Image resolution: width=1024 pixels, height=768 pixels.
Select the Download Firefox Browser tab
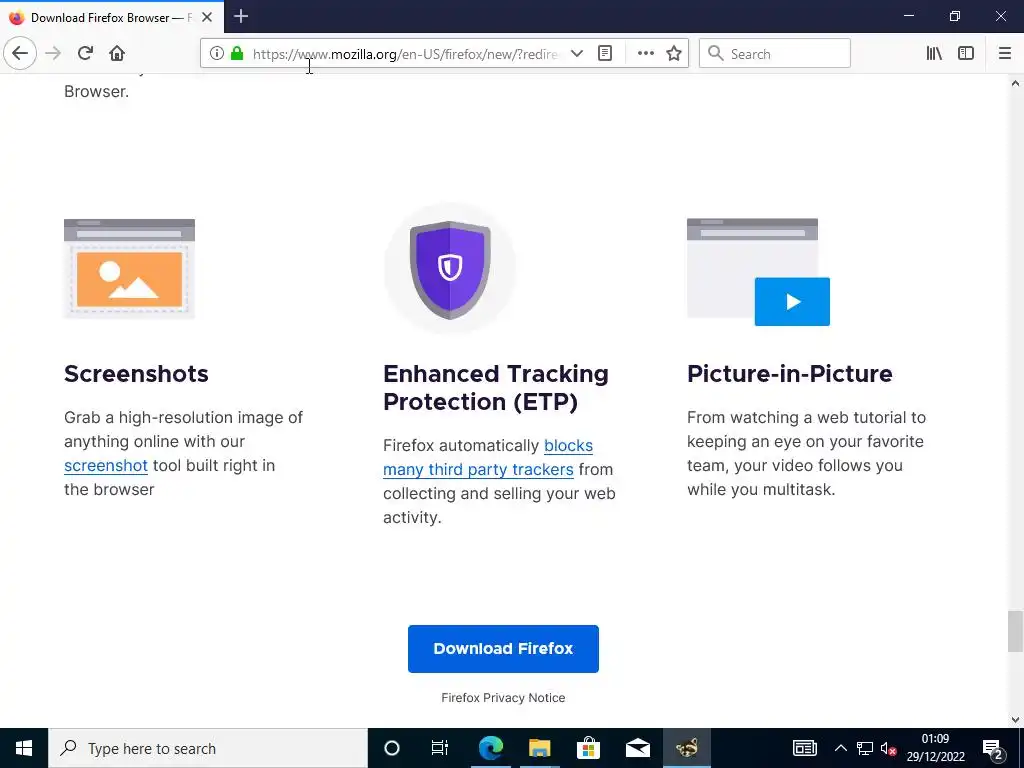tap(112, 17)
